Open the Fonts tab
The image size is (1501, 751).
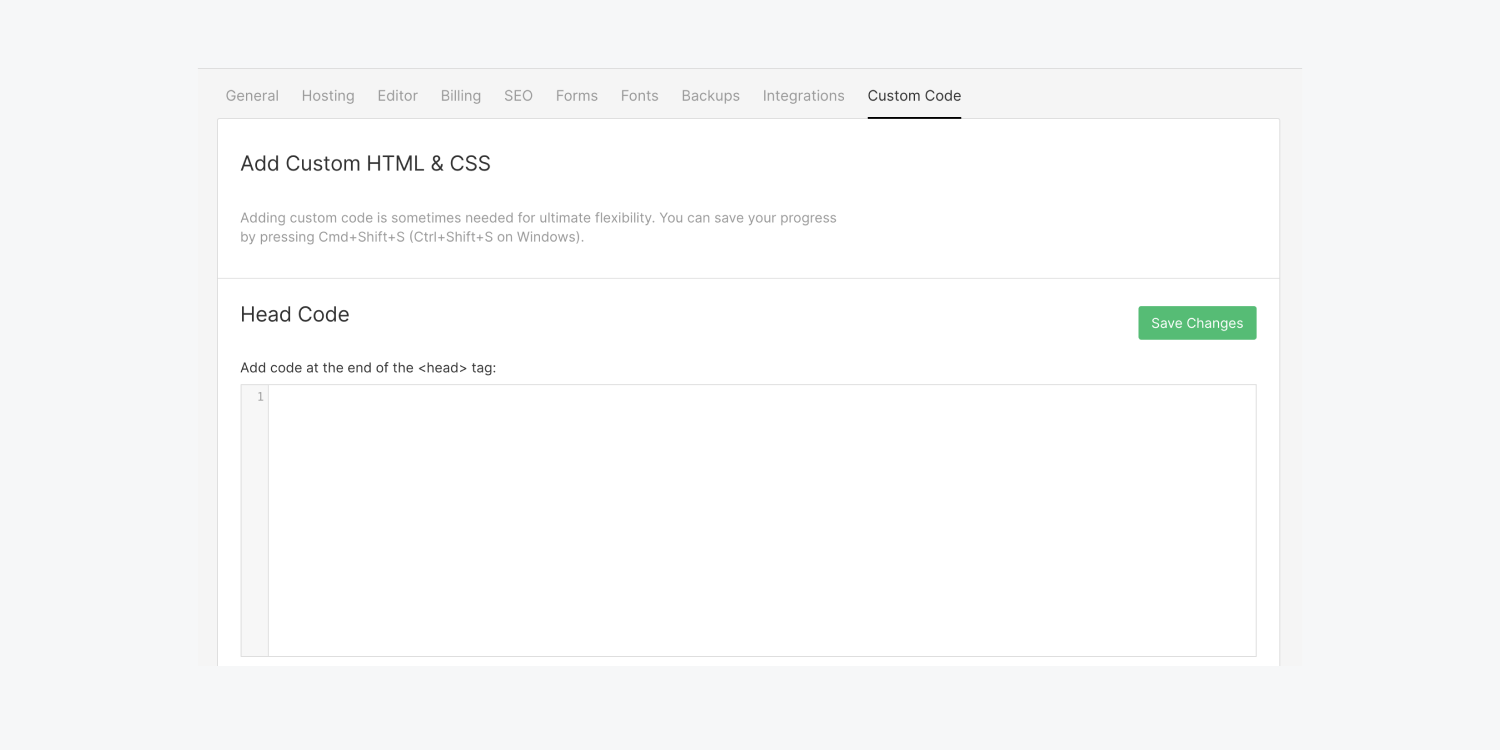click(x=639, y=96)
